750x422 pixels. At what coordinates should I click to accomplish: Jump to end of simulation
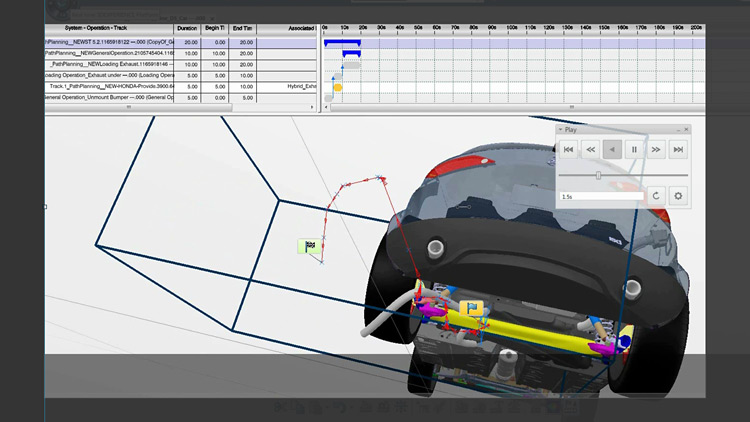coord(678,149)
